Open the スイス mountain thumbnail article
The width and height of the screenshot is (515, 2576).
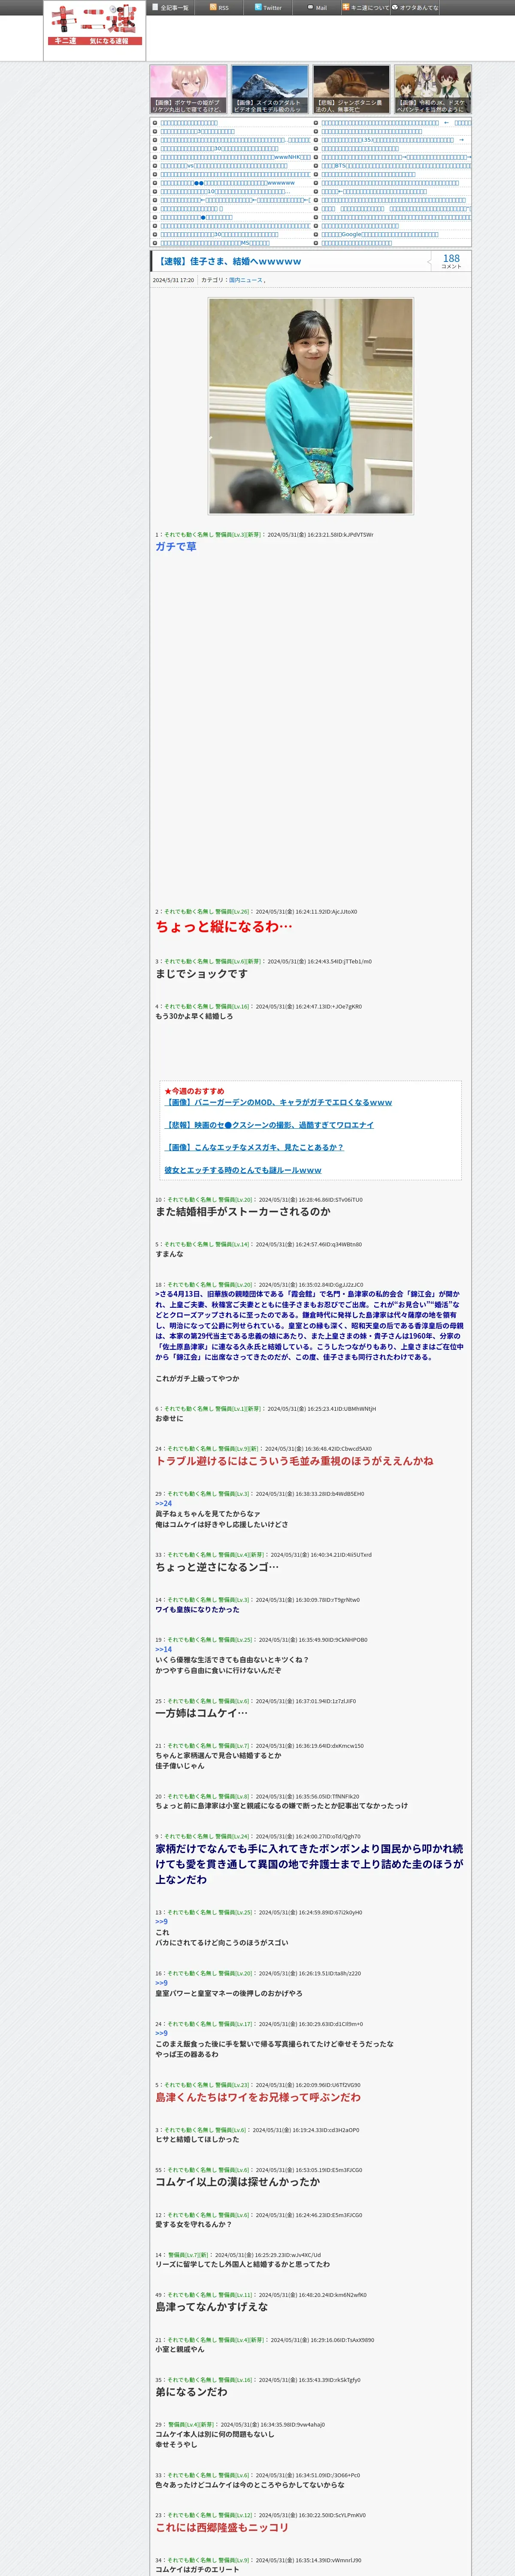pos(270,89)
